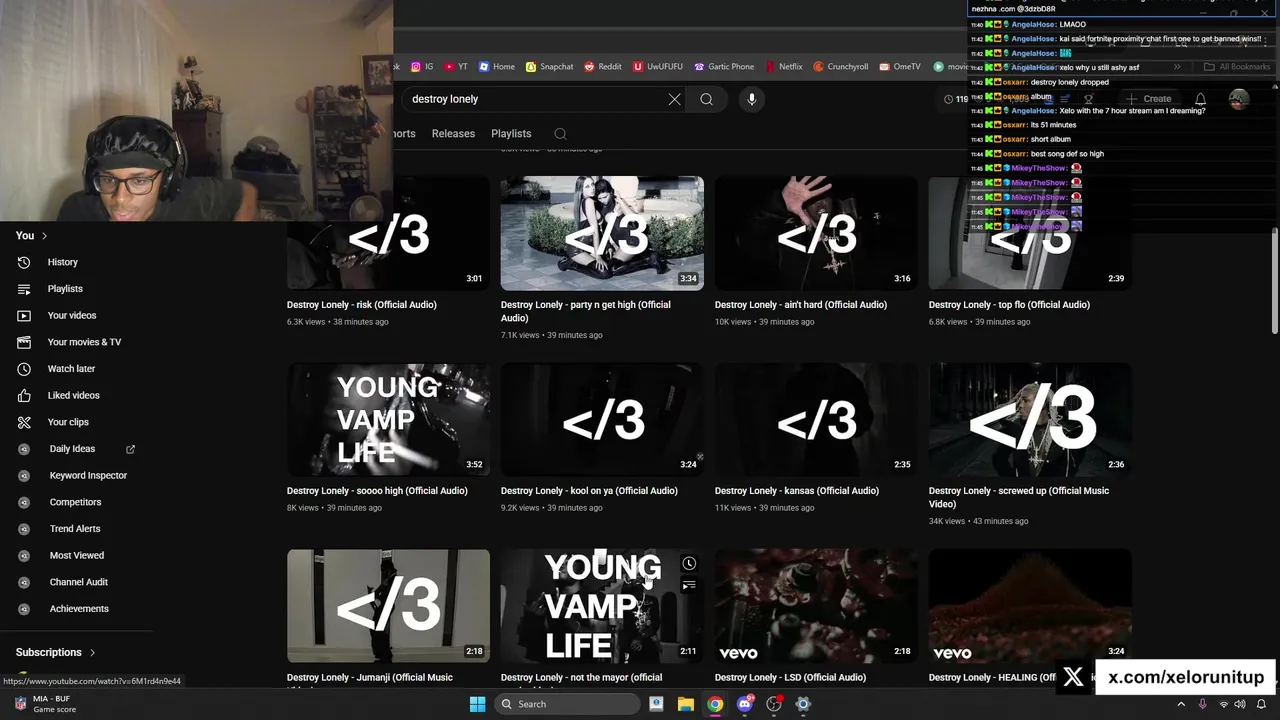
Task: Open Discord from the taskbar
Action: pos(745,704)
